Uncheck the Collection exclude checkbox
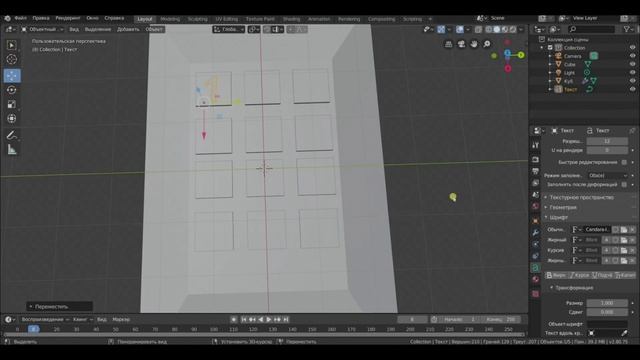The width and height of the screenshot is (640, 360). [550, 48]
